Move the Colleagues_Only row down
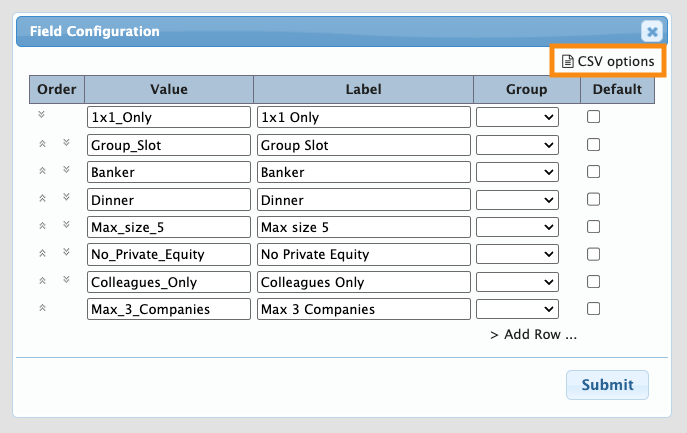Image resolution: width=687 pixels, height=433 pixels. [x=66, y=279]
